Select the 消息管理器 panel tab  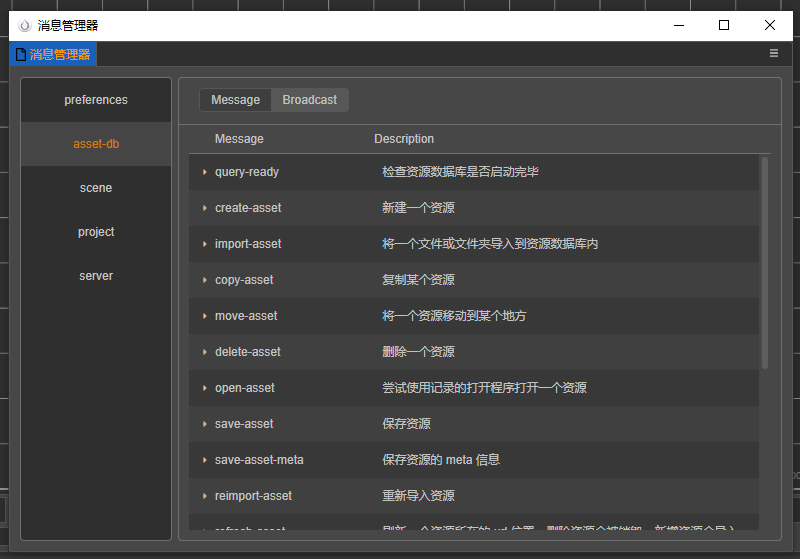pos(53,54)
